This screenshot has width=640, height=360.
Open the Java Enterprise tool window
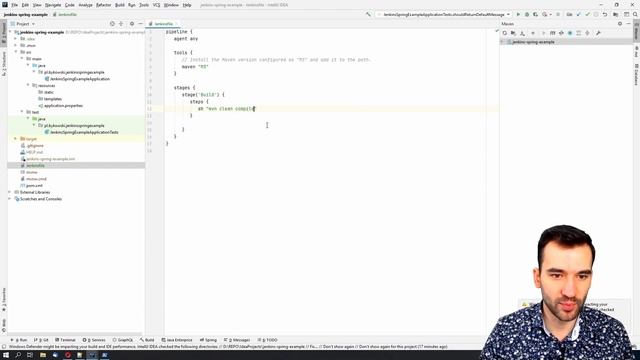177,340
